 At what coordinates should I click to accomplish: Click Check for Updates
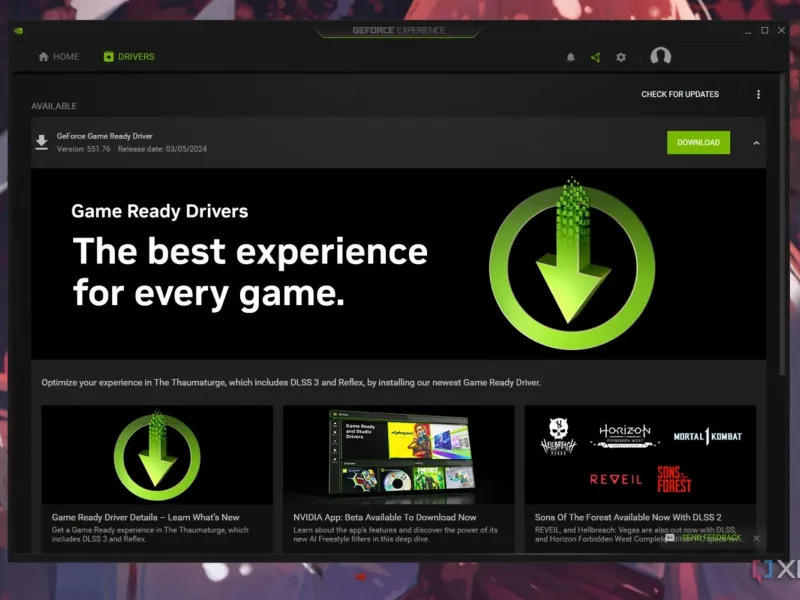click(x=680, y=94)
